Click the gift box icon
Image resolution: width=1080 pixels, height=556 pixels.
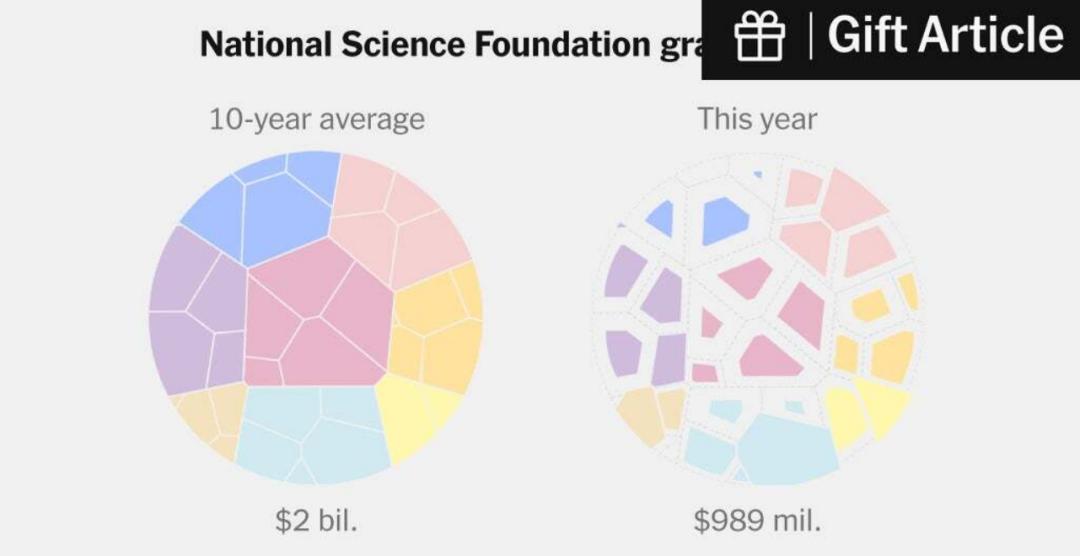pos(760,39)
